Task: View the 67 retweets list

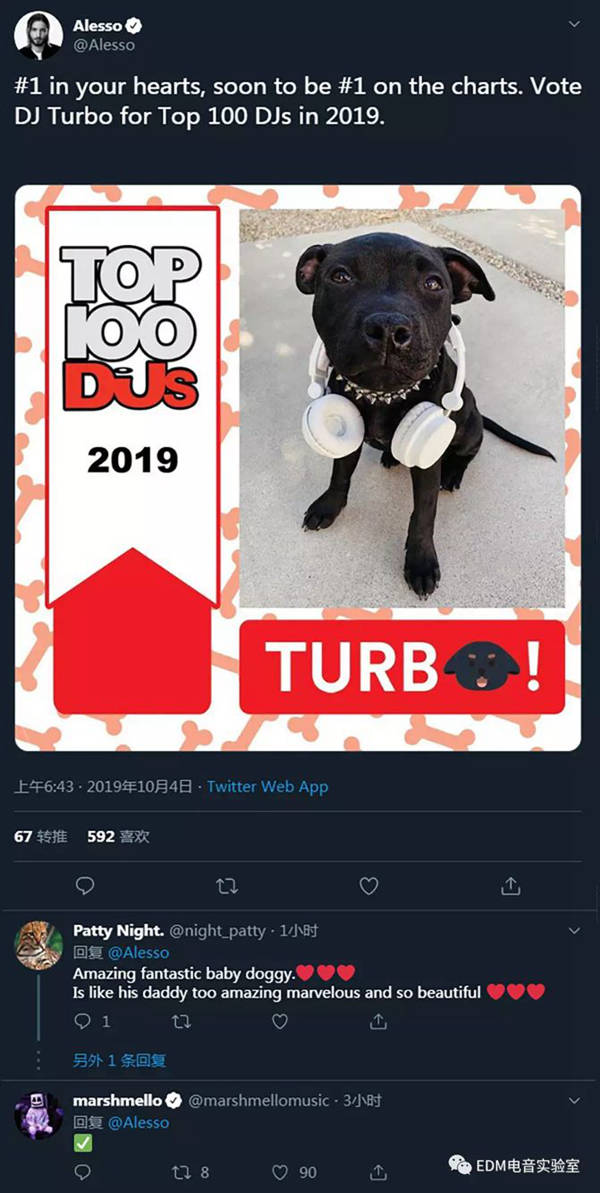Action: (x=40, y=837)
